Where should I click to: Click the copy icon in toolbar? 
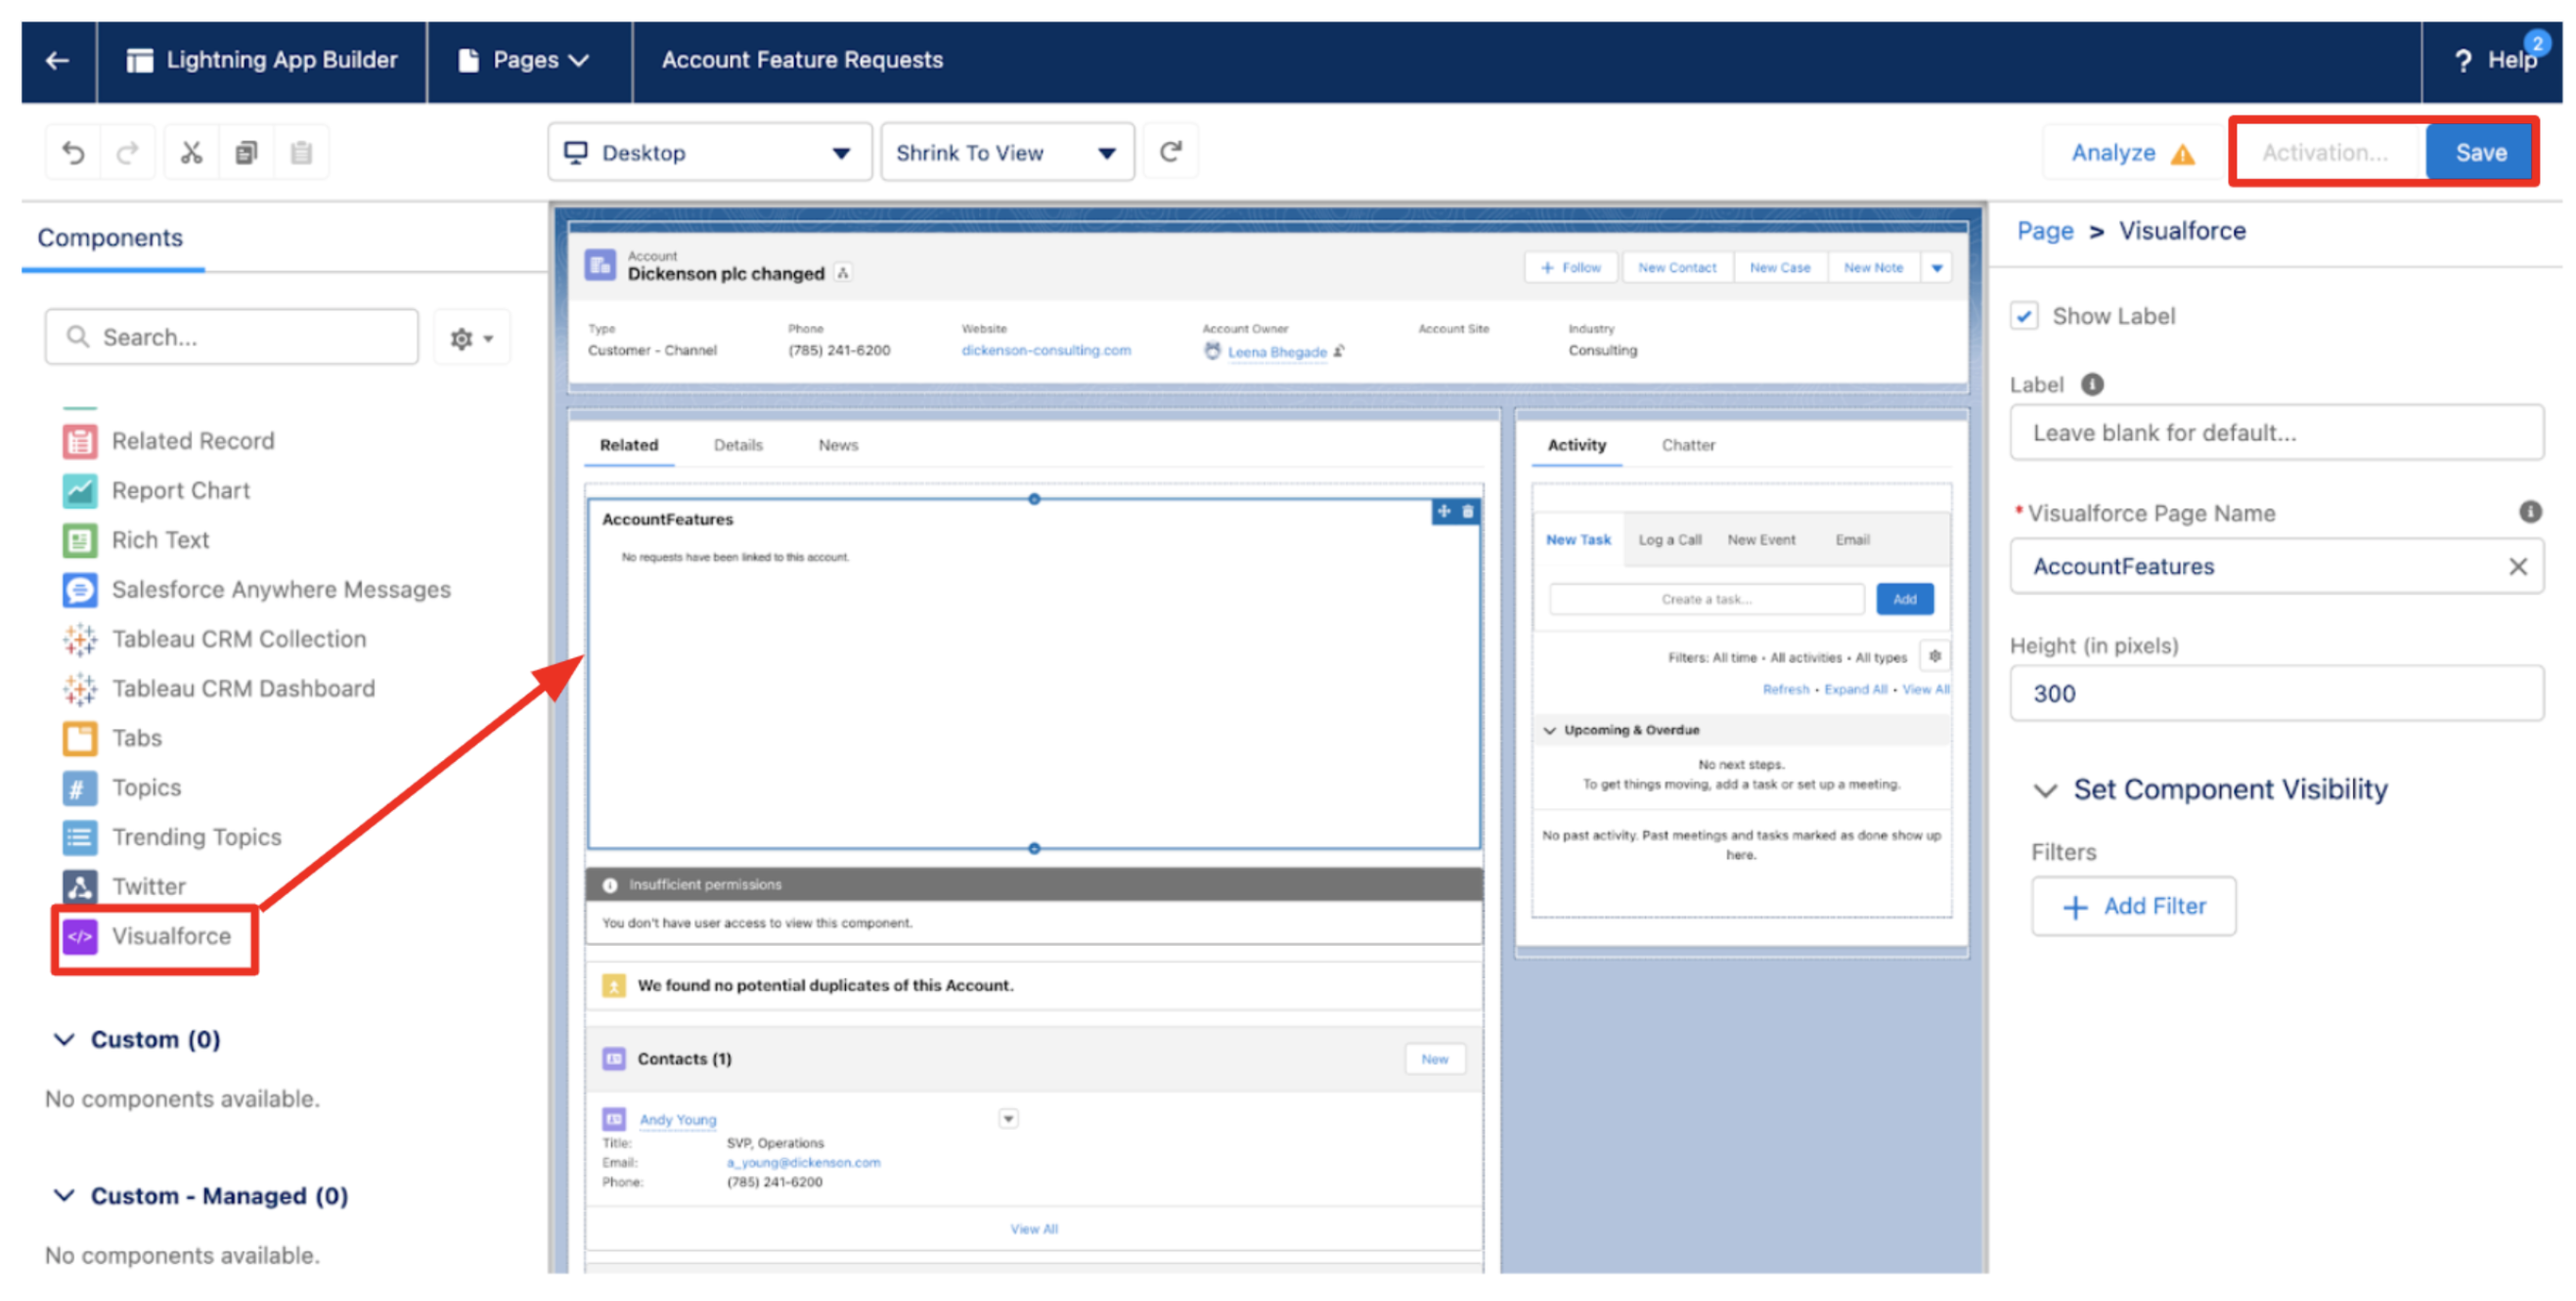[246, 152]
